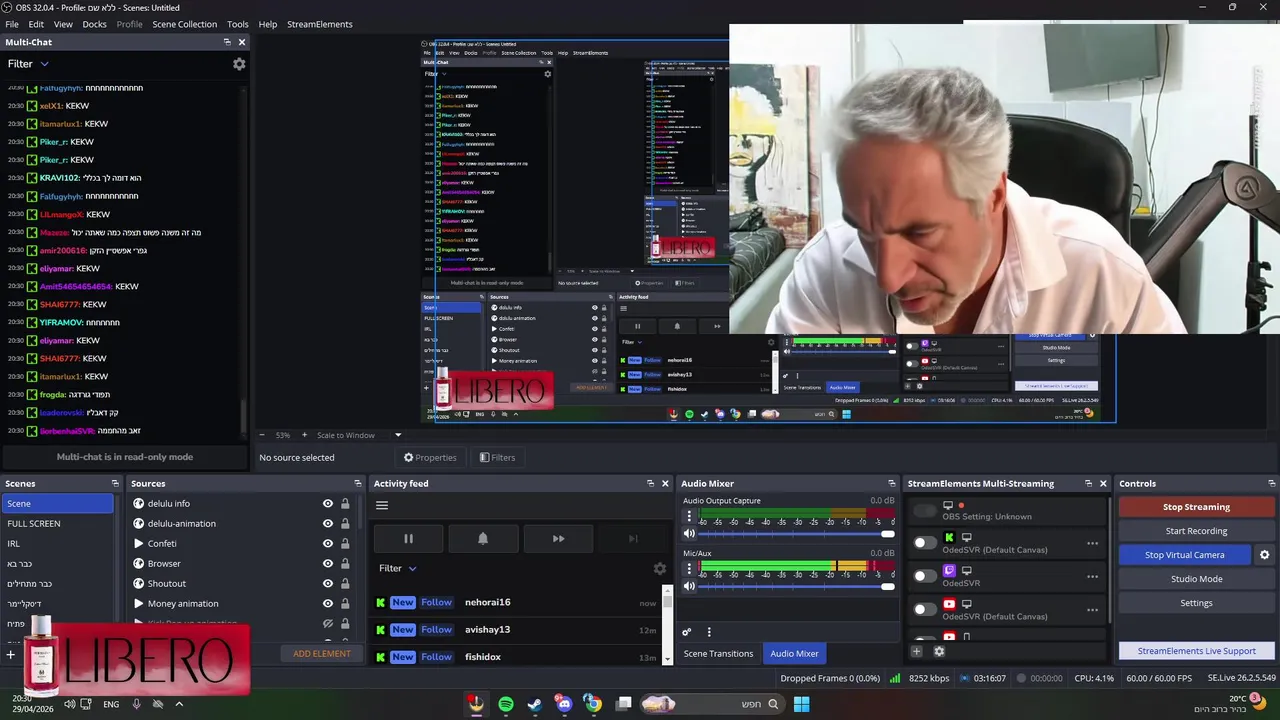Open the Windows Start menu
Image resolution: width=1280 pixels, height=720 pixels.
[801, 704]
